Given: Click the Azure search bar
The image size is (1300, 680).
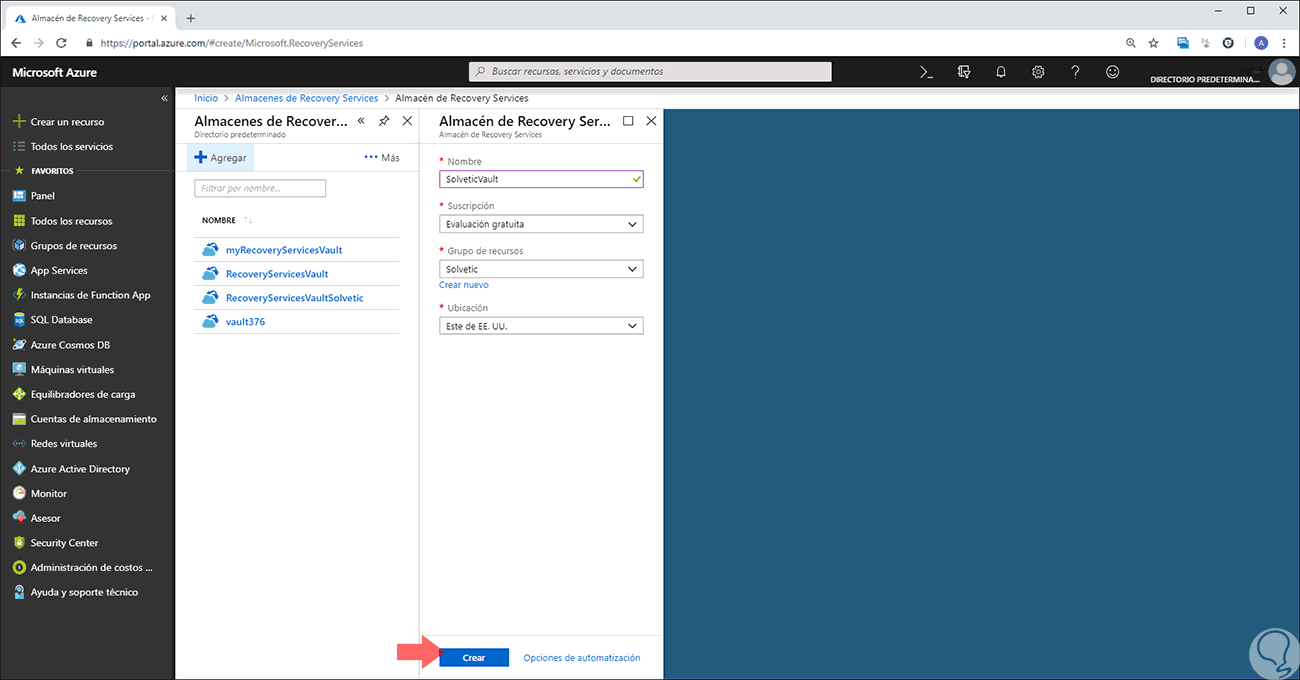Looking at the screenshot, I should click(x=650, y=71).
